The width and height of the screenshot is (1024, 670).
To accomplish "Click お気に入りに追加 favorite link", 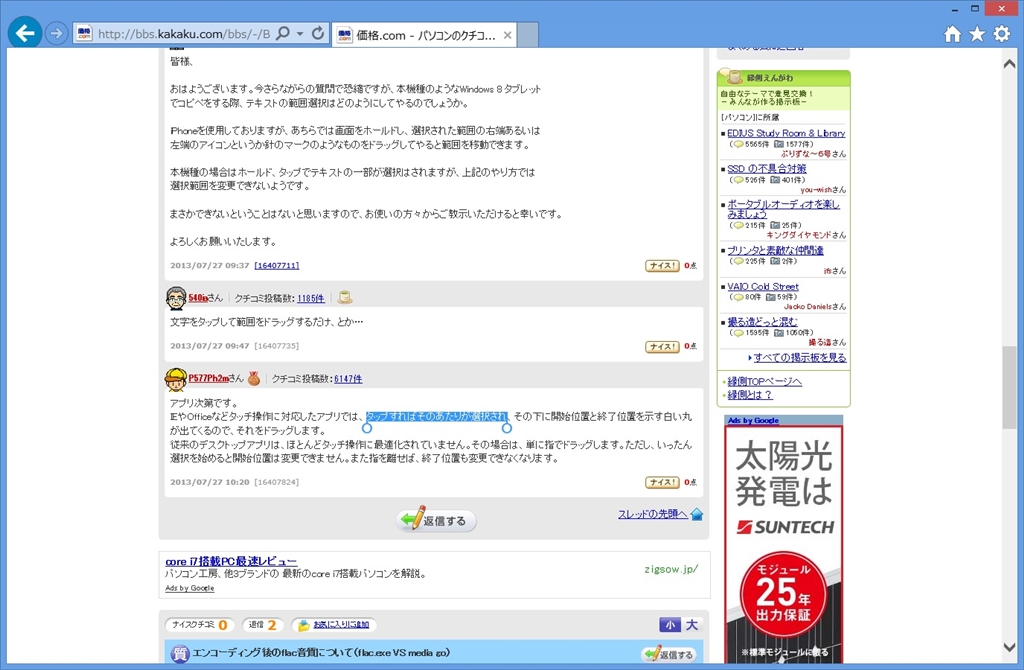I will (341, 625).
